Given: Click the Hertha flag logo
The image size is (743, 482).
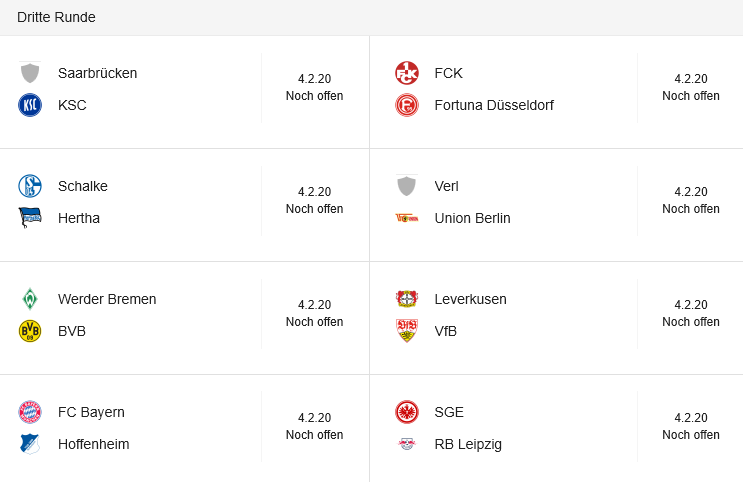Looking at the screenshot, I should click(x=30, y=218).
